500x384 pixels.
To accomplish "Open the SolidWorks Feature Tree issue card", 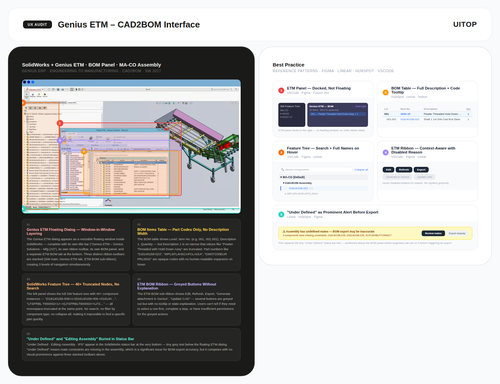I will 76,299.
